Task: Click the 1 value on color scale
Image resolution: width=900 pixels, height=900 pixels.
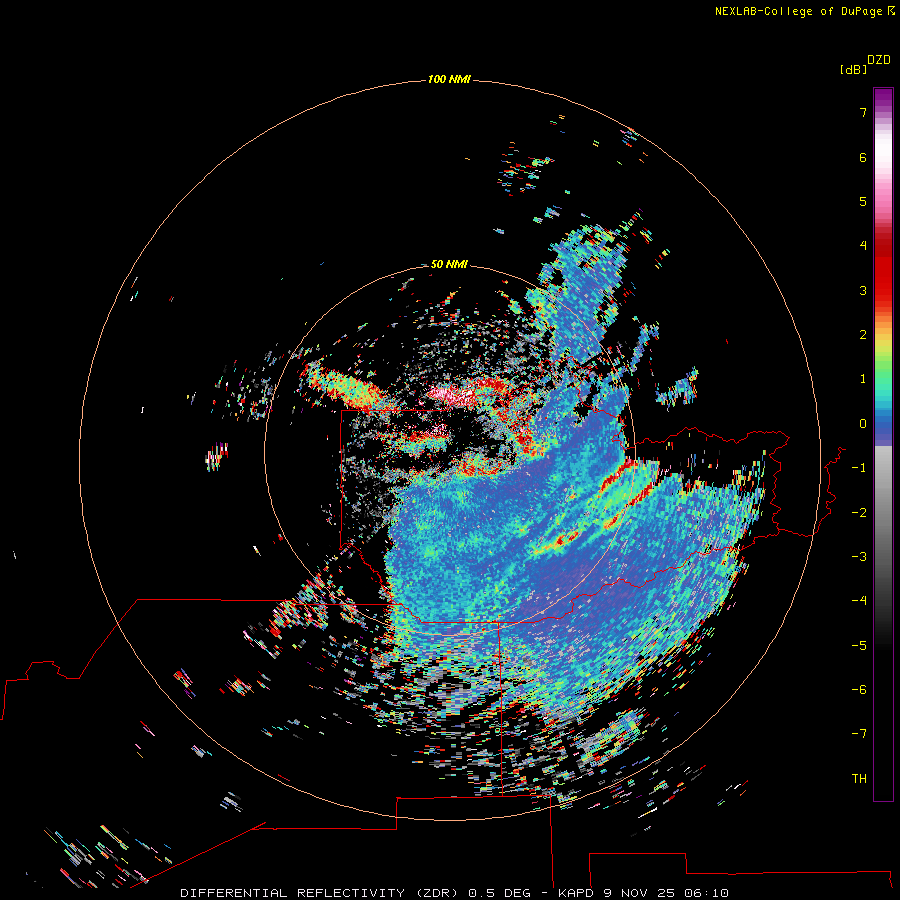Action: [x=863, y=379]
